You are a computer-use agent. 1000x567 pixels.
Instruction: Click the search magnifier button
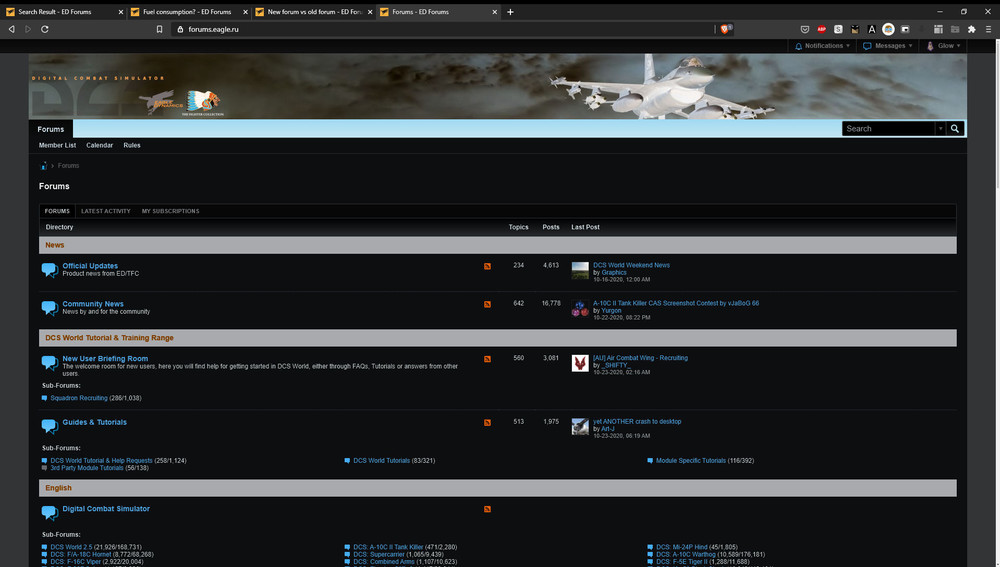955,128
